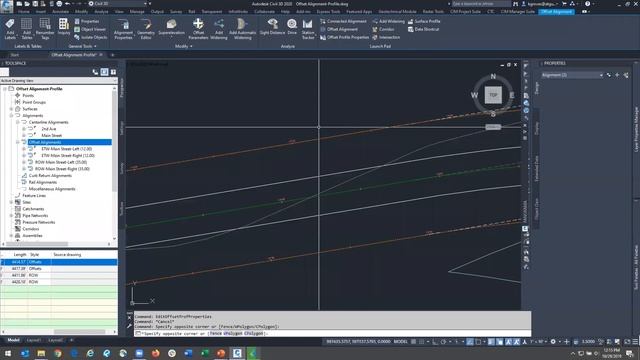
Task: Open the Home ribbon tab
Action: (23, 11)
